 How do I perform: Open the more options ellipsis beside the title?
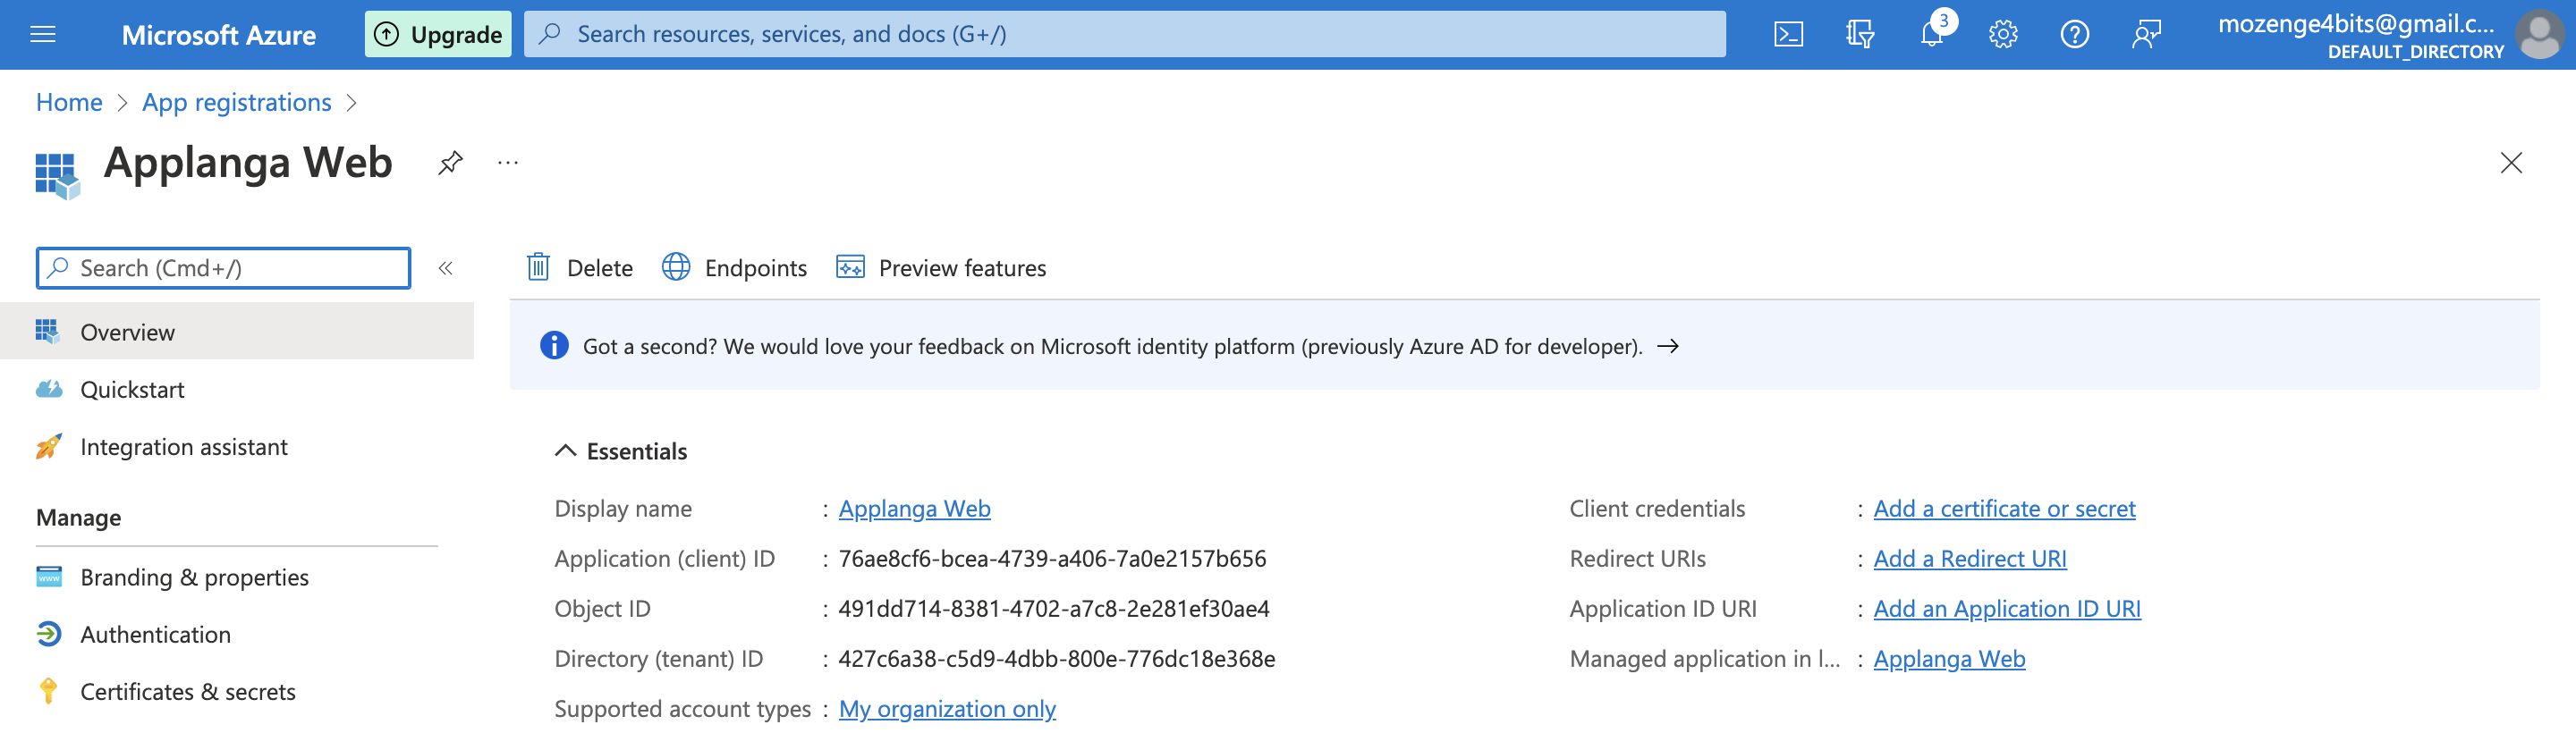[508, 162]
